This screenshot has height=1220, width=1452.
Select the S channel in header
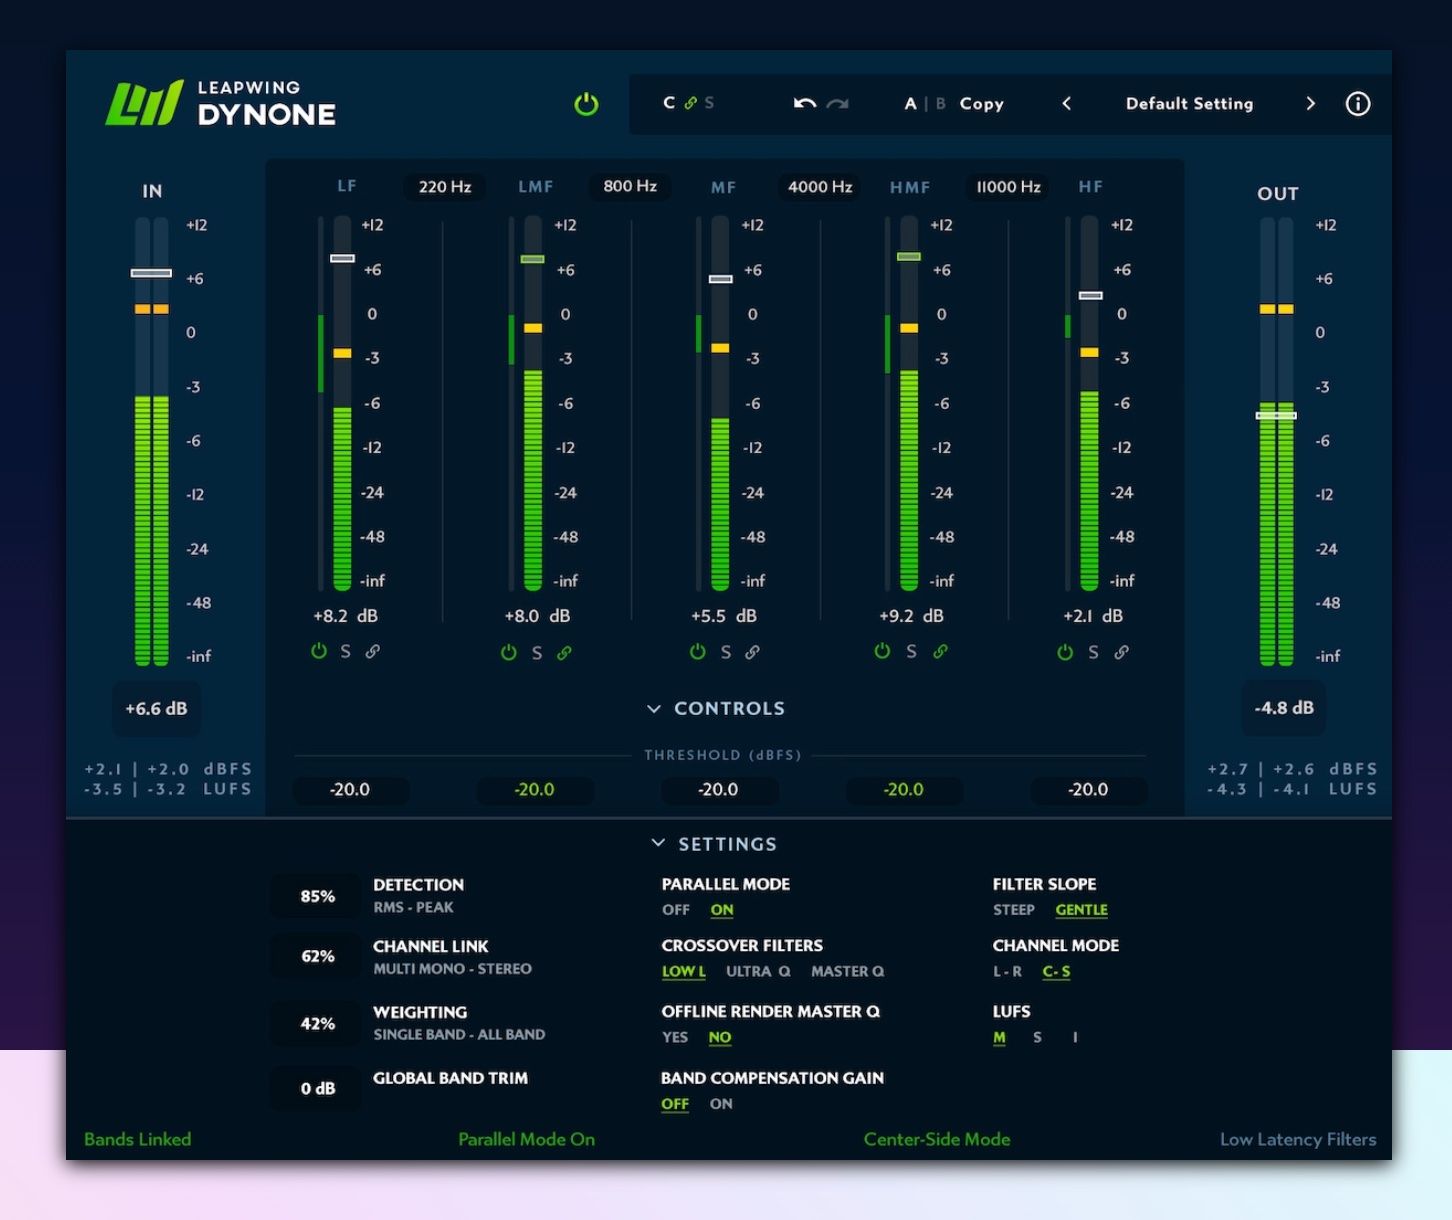click(709, 103)
